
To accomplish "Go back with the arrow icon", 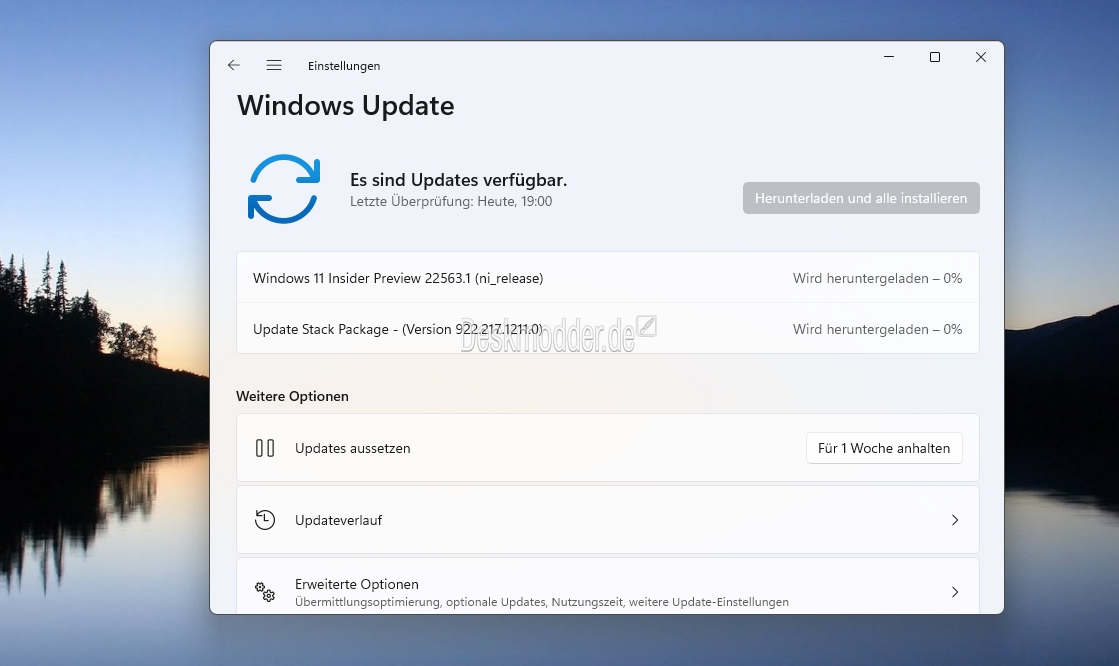I will [x=233, y=65].
